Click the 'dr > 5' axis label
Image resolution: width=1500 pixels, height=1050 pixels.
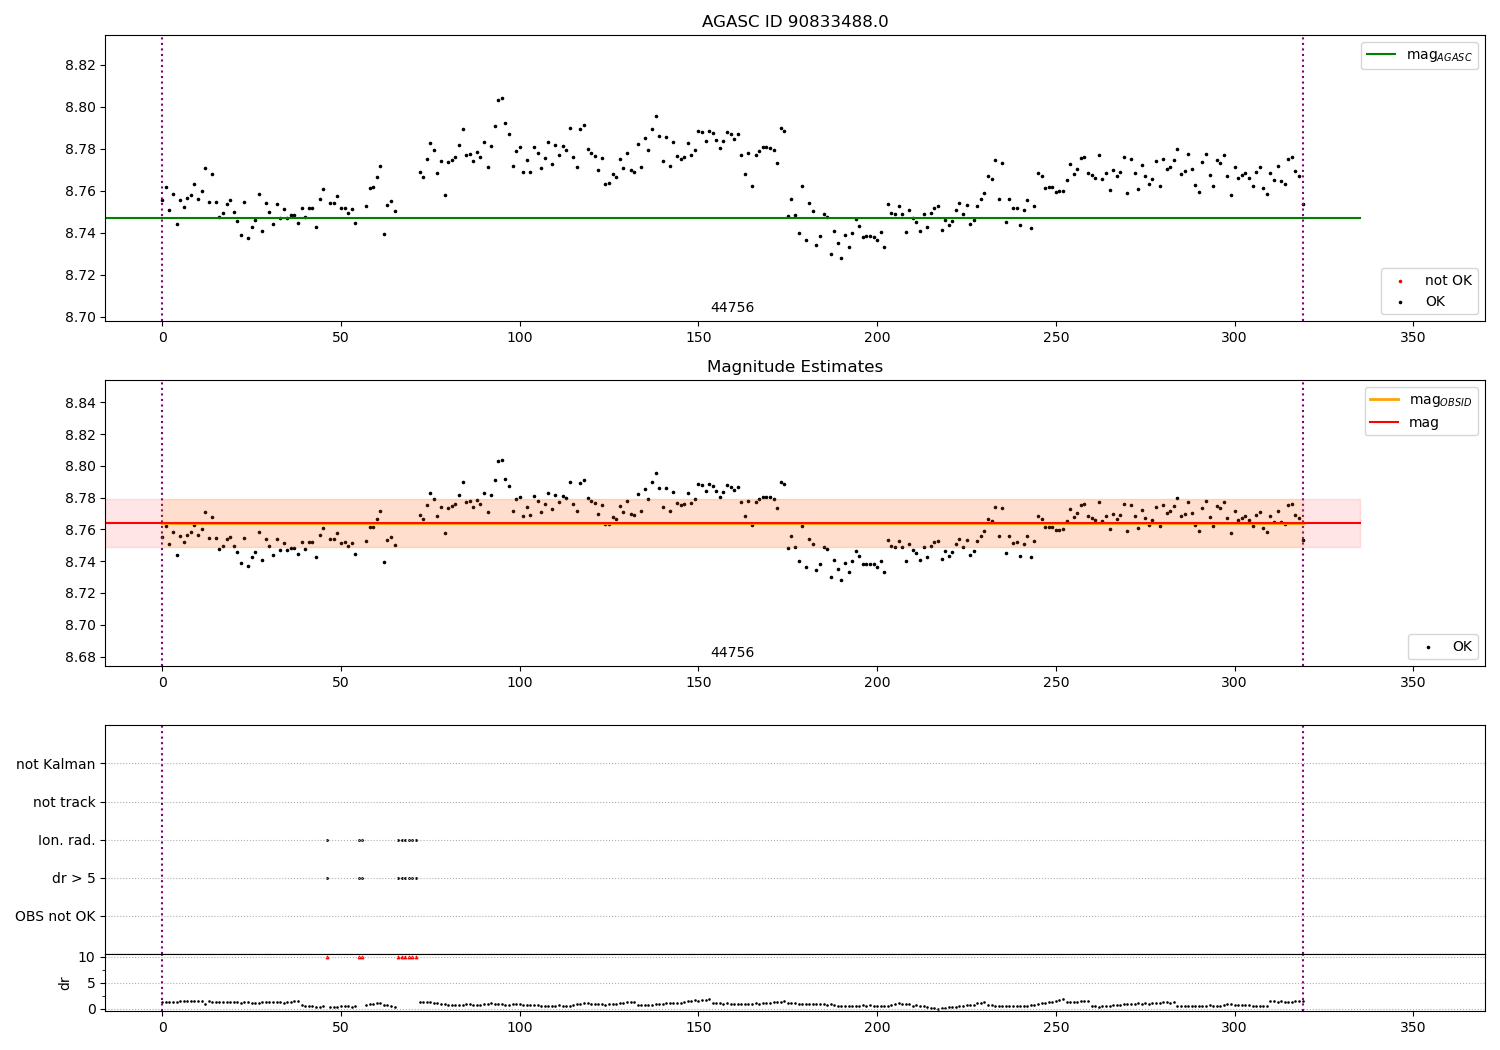(74, 878)
